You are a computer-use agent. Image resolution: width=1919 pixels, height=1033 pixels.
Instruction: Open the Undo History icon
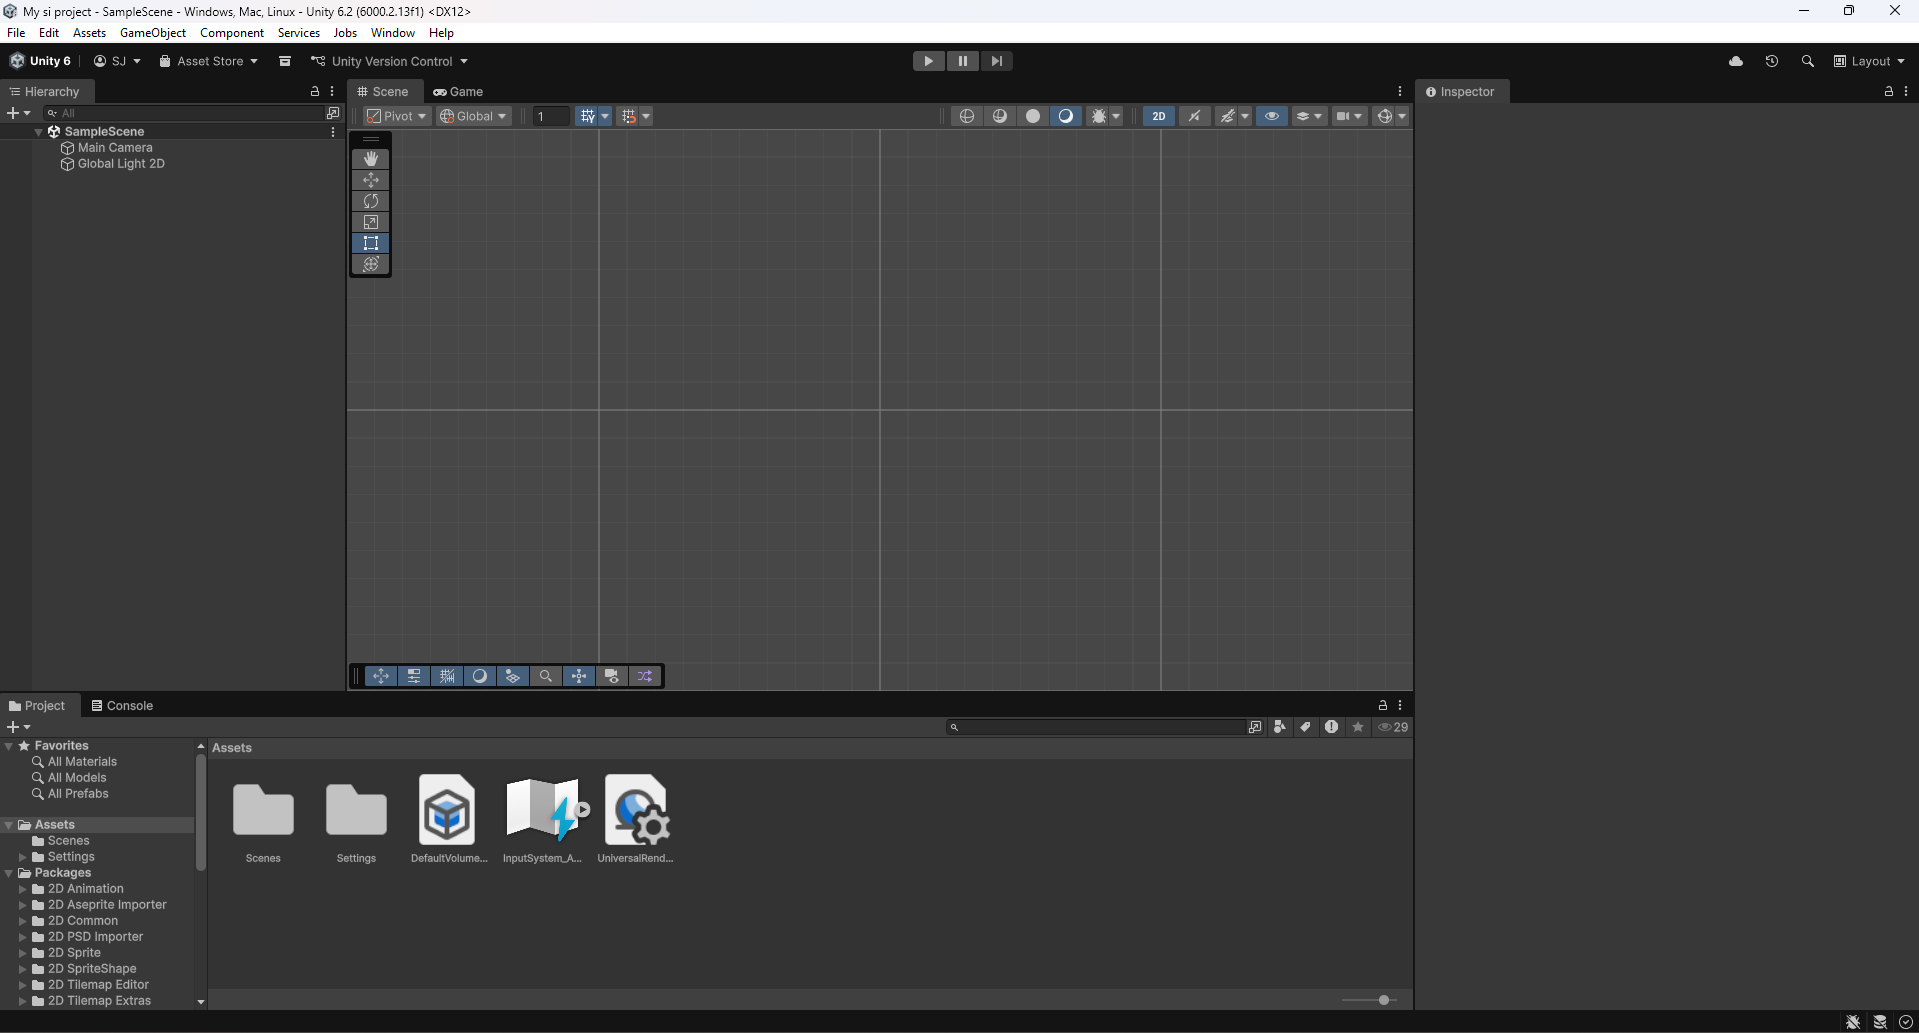point(1771,61)
